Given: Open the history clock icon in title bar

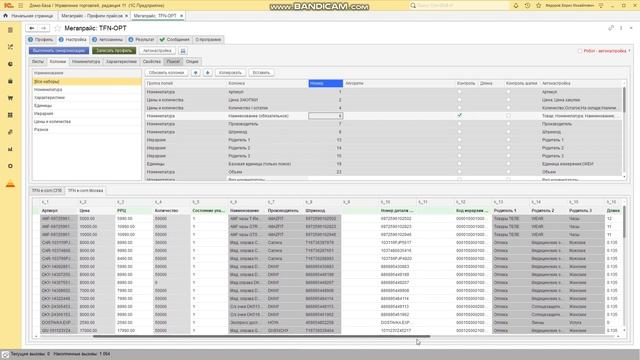Looking at the screenshot, I should click(x=527, y=6).
